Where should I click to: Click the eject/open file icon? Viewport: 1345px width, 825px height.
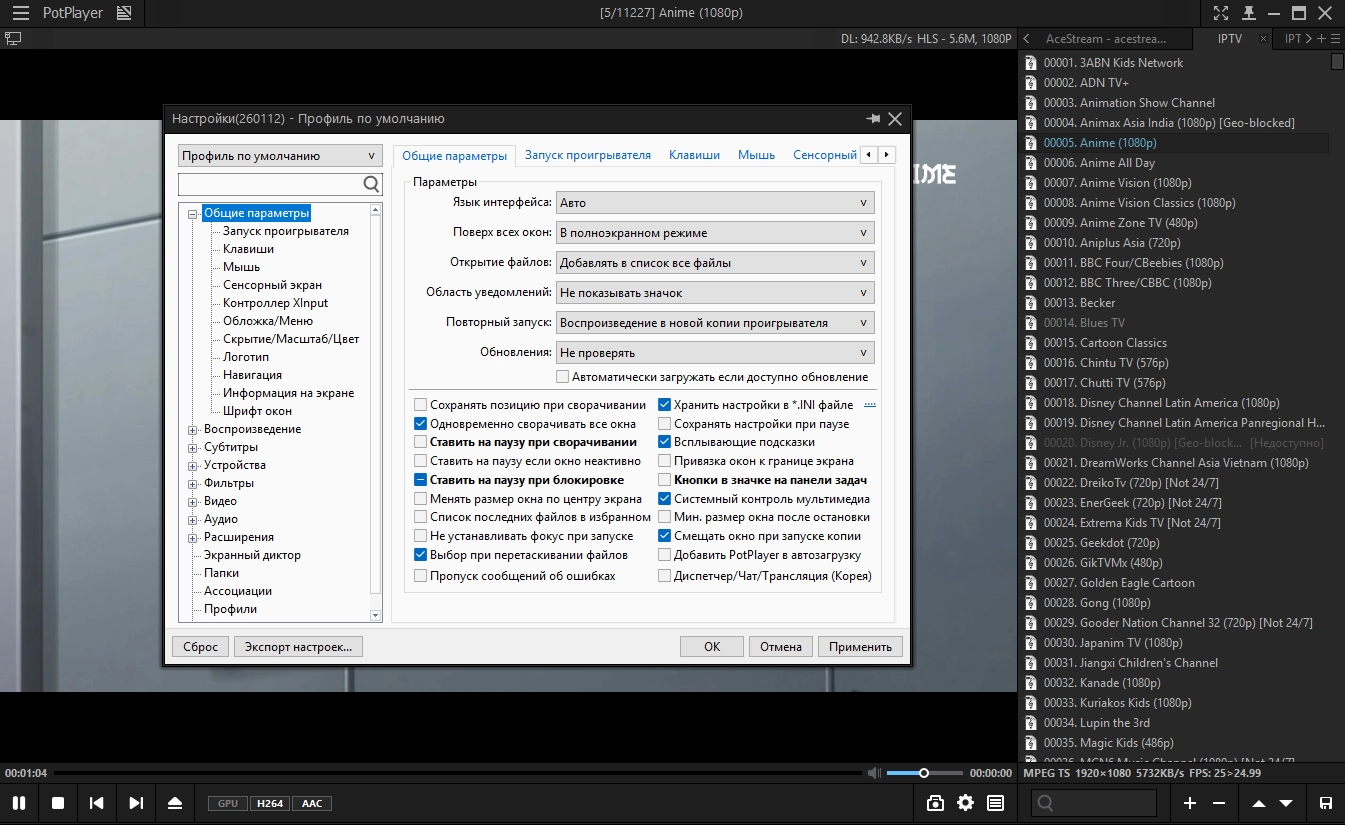click(175, 803)
